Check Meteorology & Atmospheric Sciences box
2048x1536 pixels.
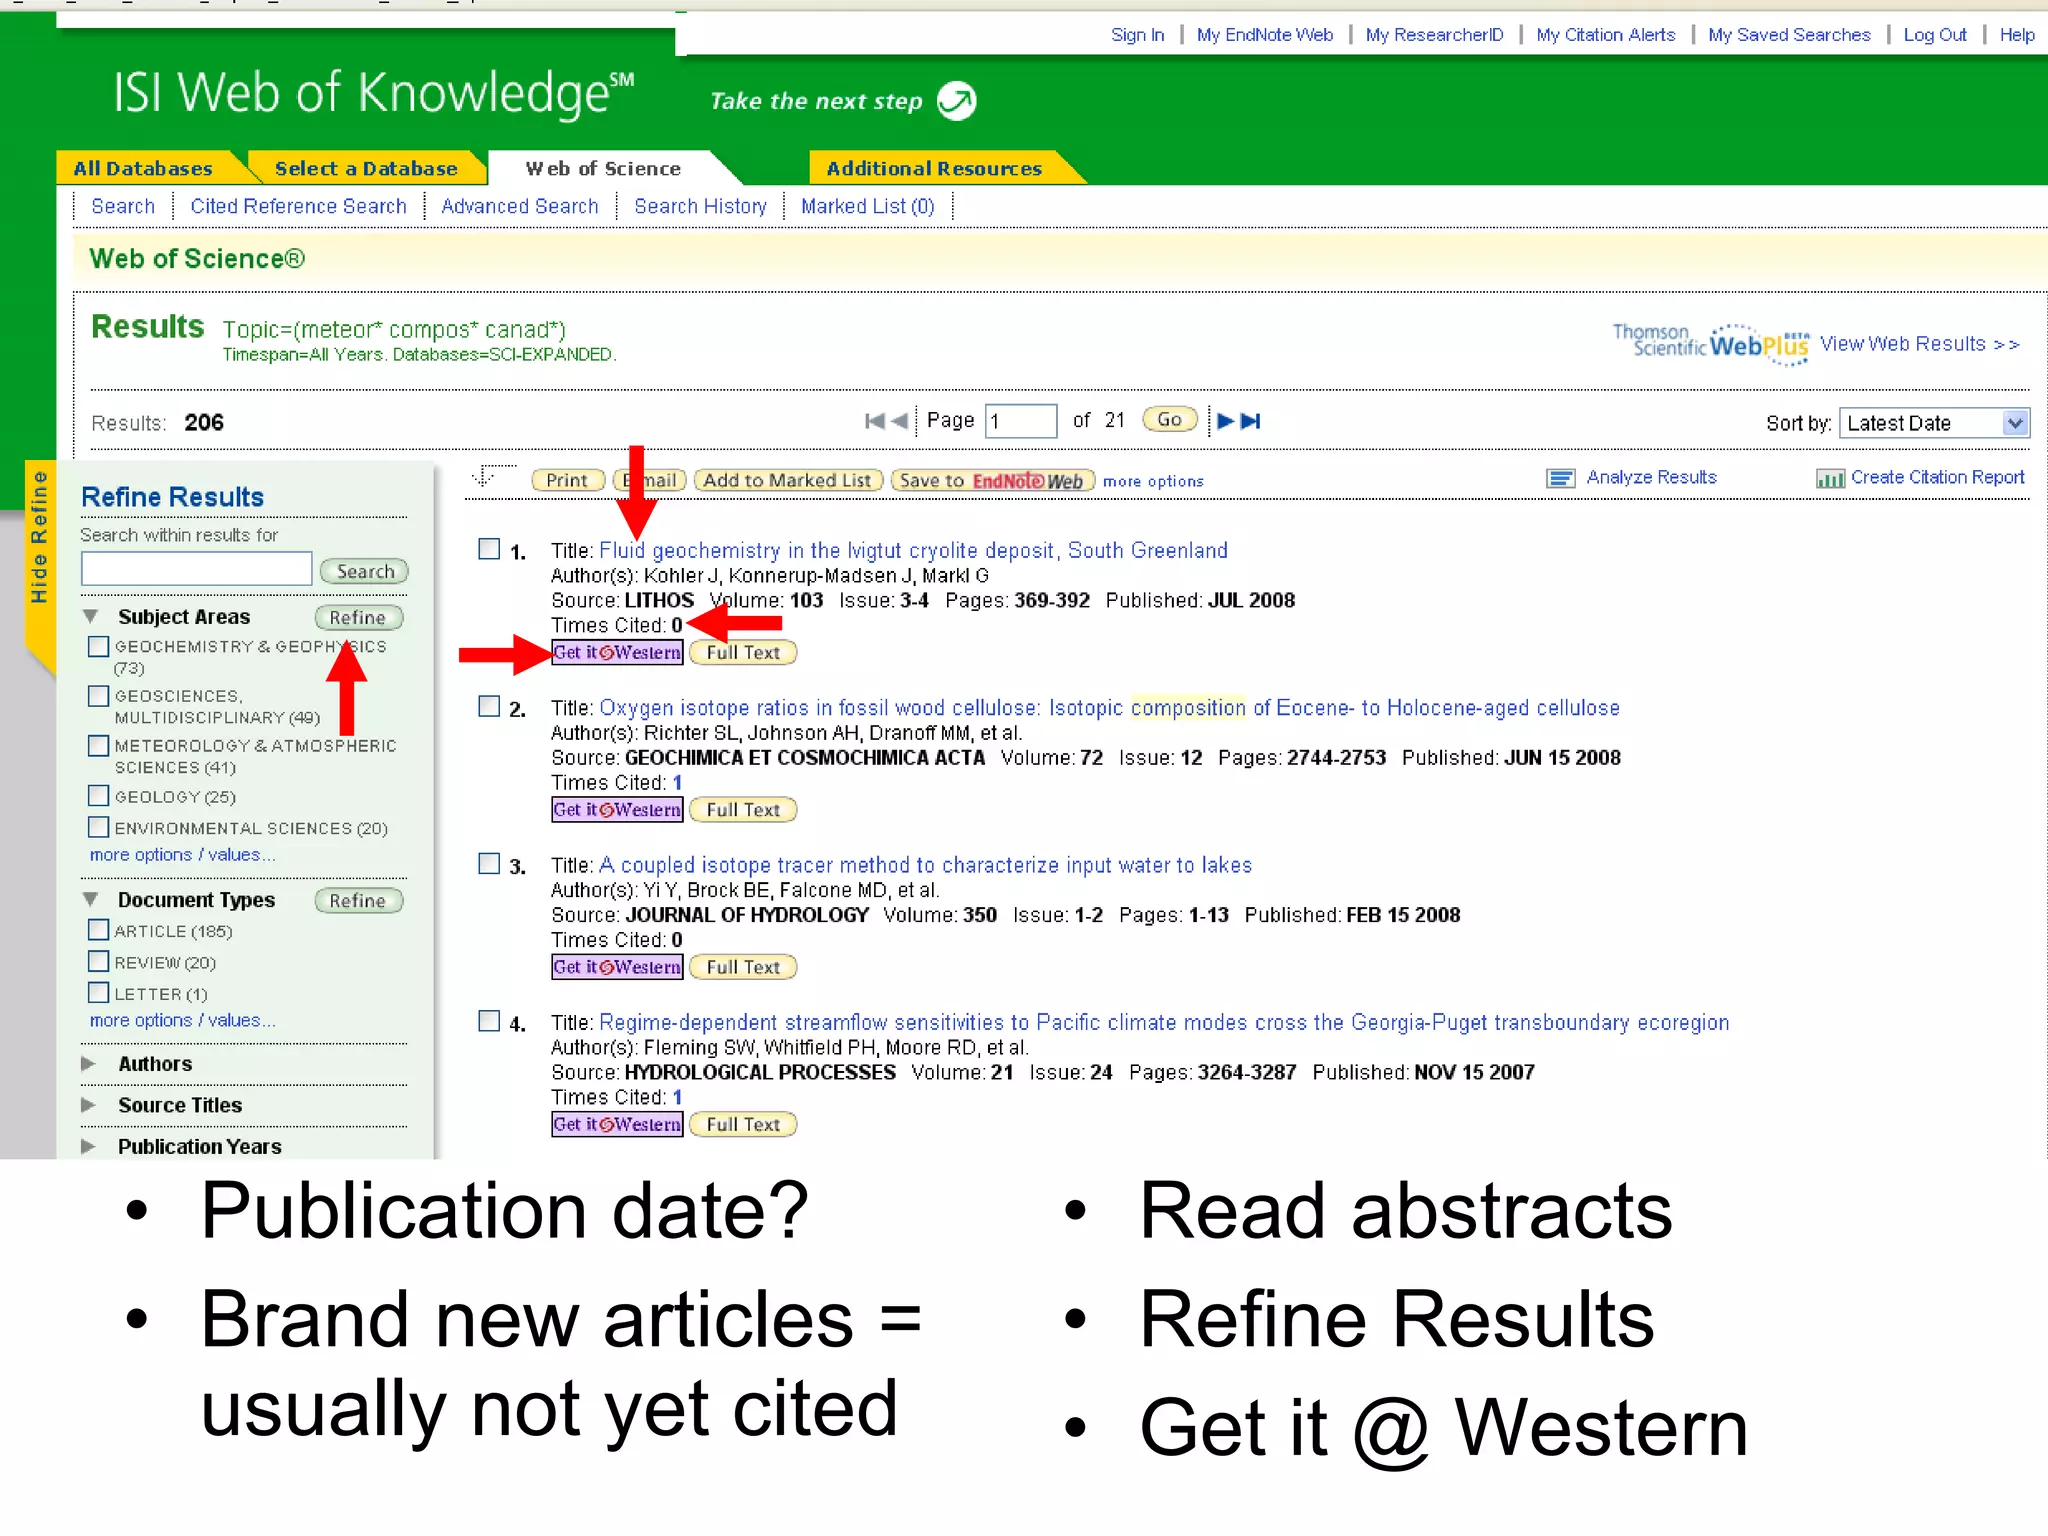click(x=98, y=745)
